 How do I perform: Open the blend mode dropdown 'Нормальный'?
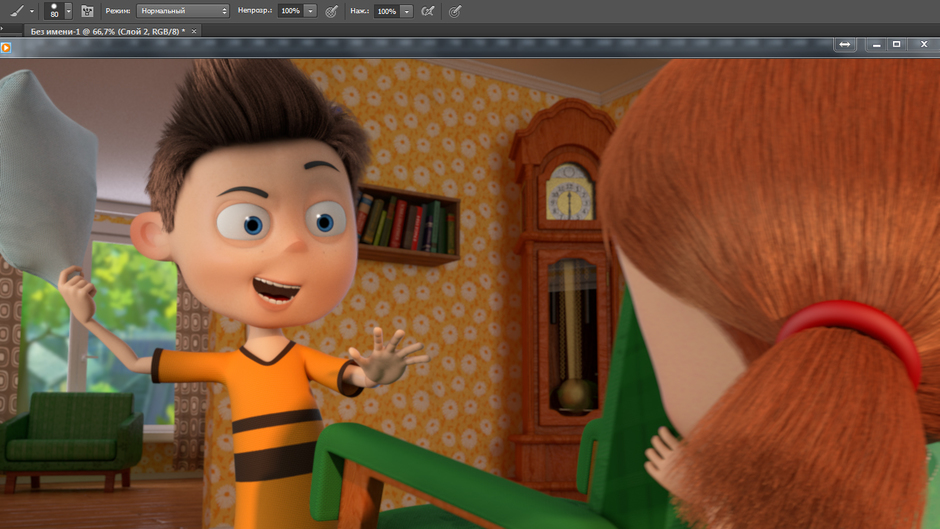coord(183,11)
